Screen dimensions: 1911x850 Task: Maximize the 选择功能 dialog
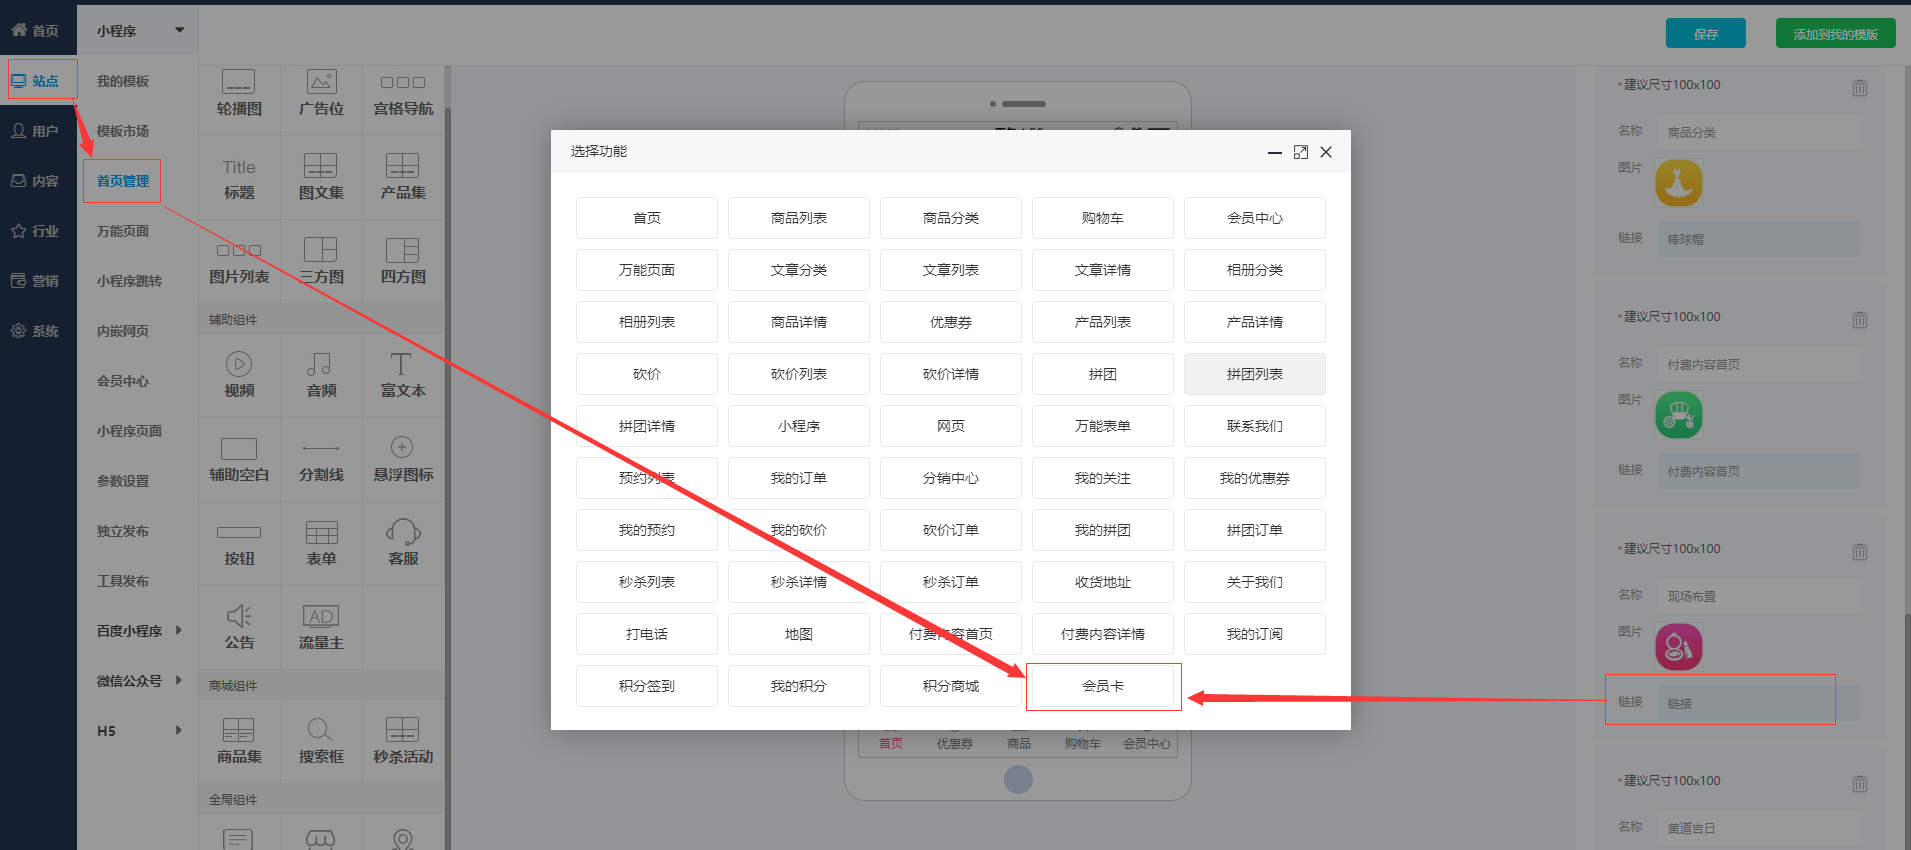[x=1300, y=152]
